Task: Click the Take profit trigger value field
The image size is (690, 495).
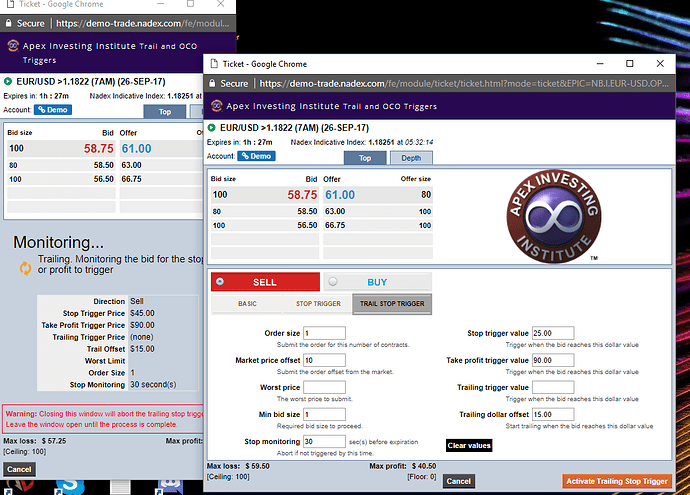Action: tap(553, 360)
